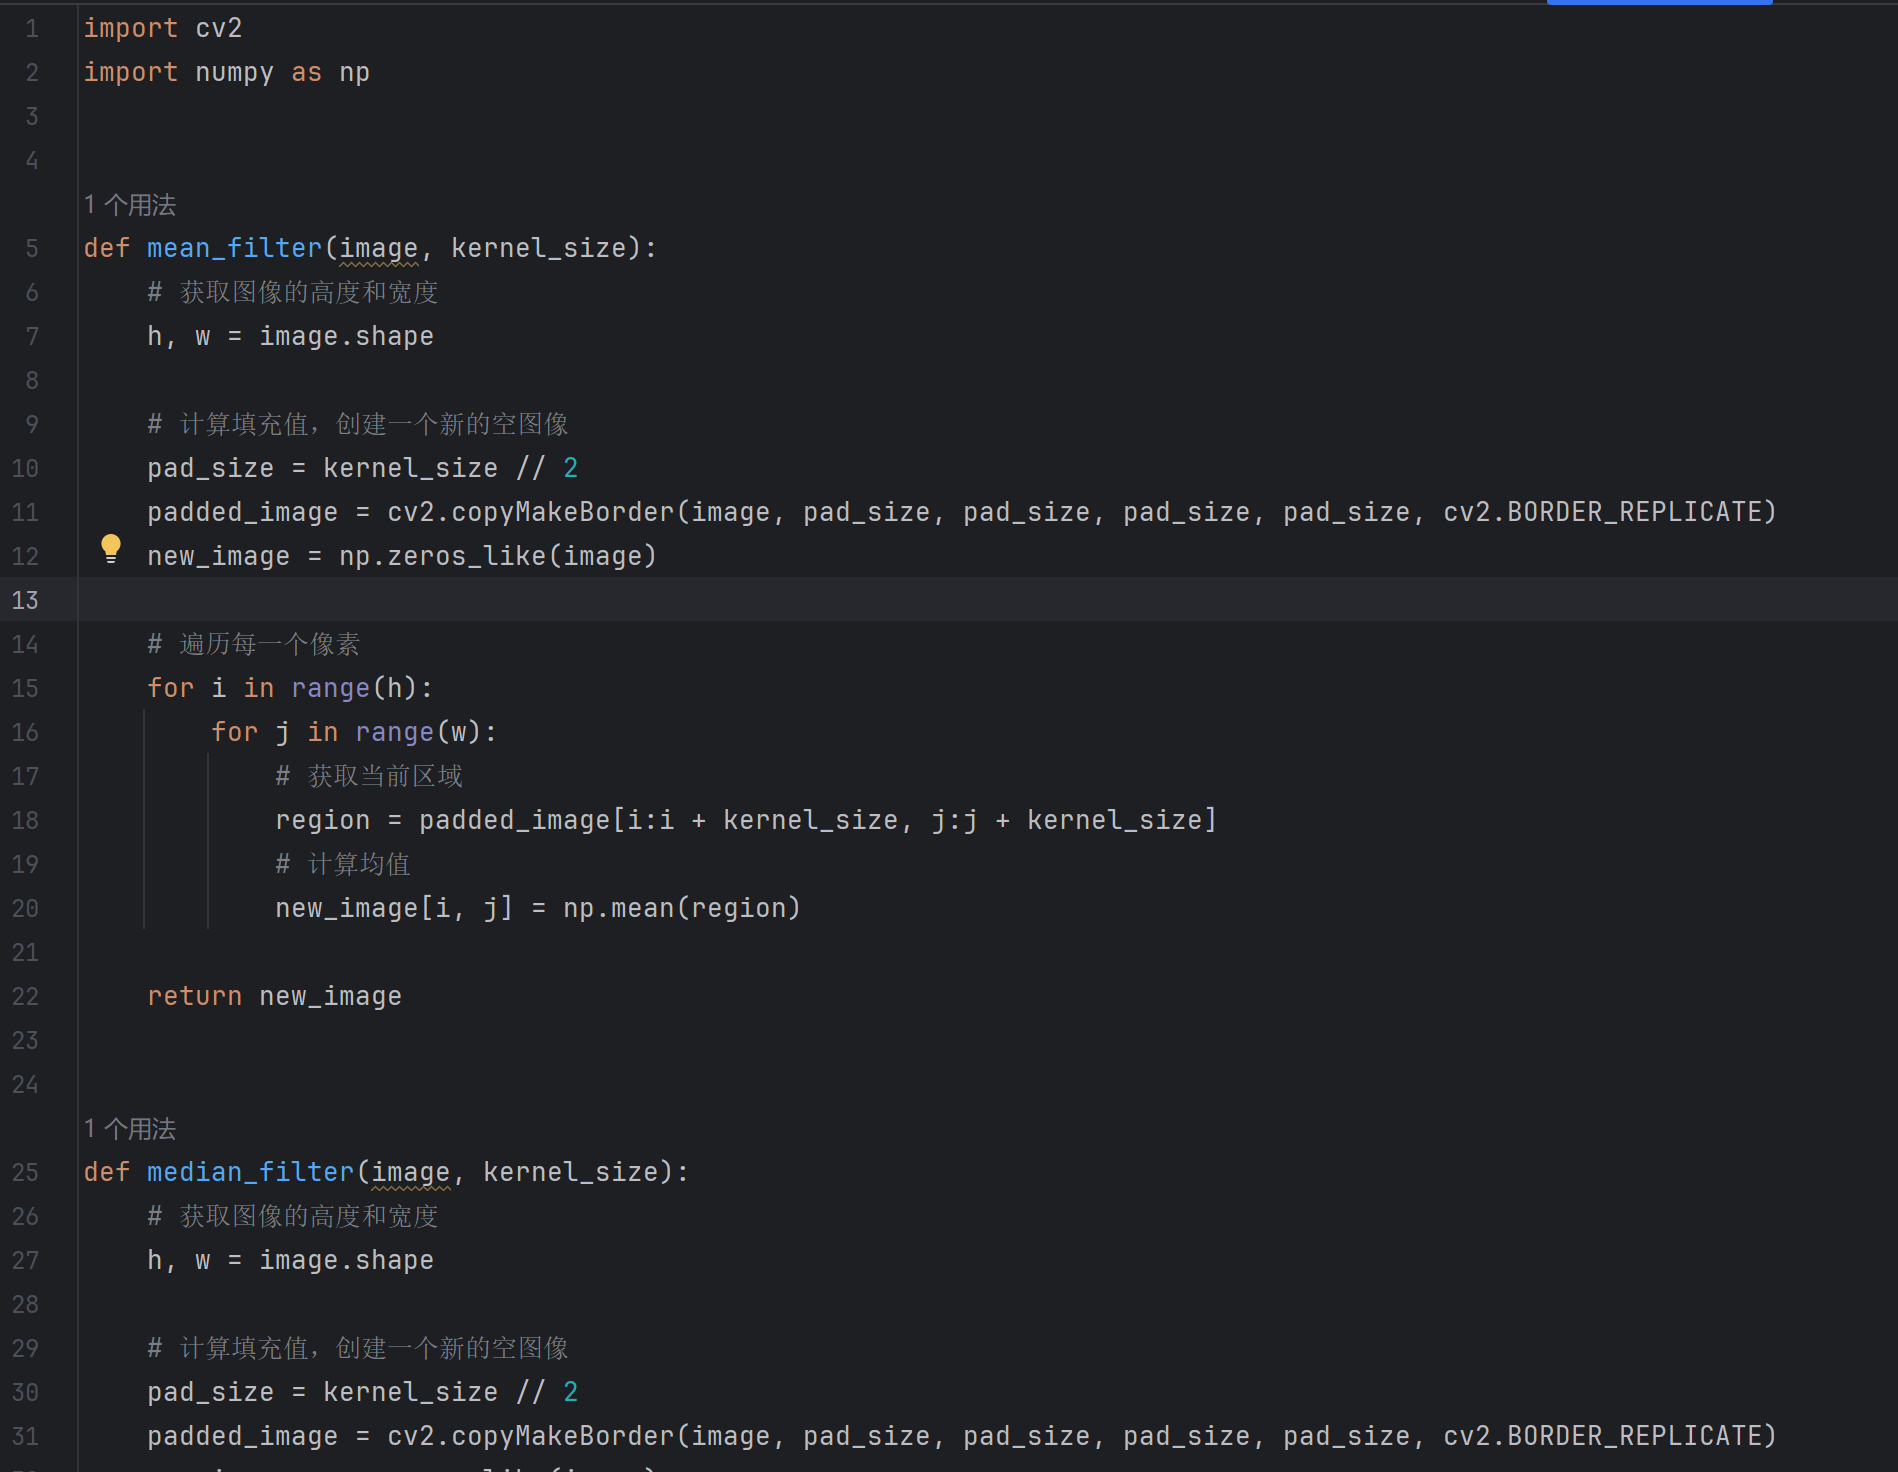The width and height of the screenshot is (1898, 1472).
Task: Click 'numpy' in the import statement
Action: pyautogui.click(x=234, y=72)
